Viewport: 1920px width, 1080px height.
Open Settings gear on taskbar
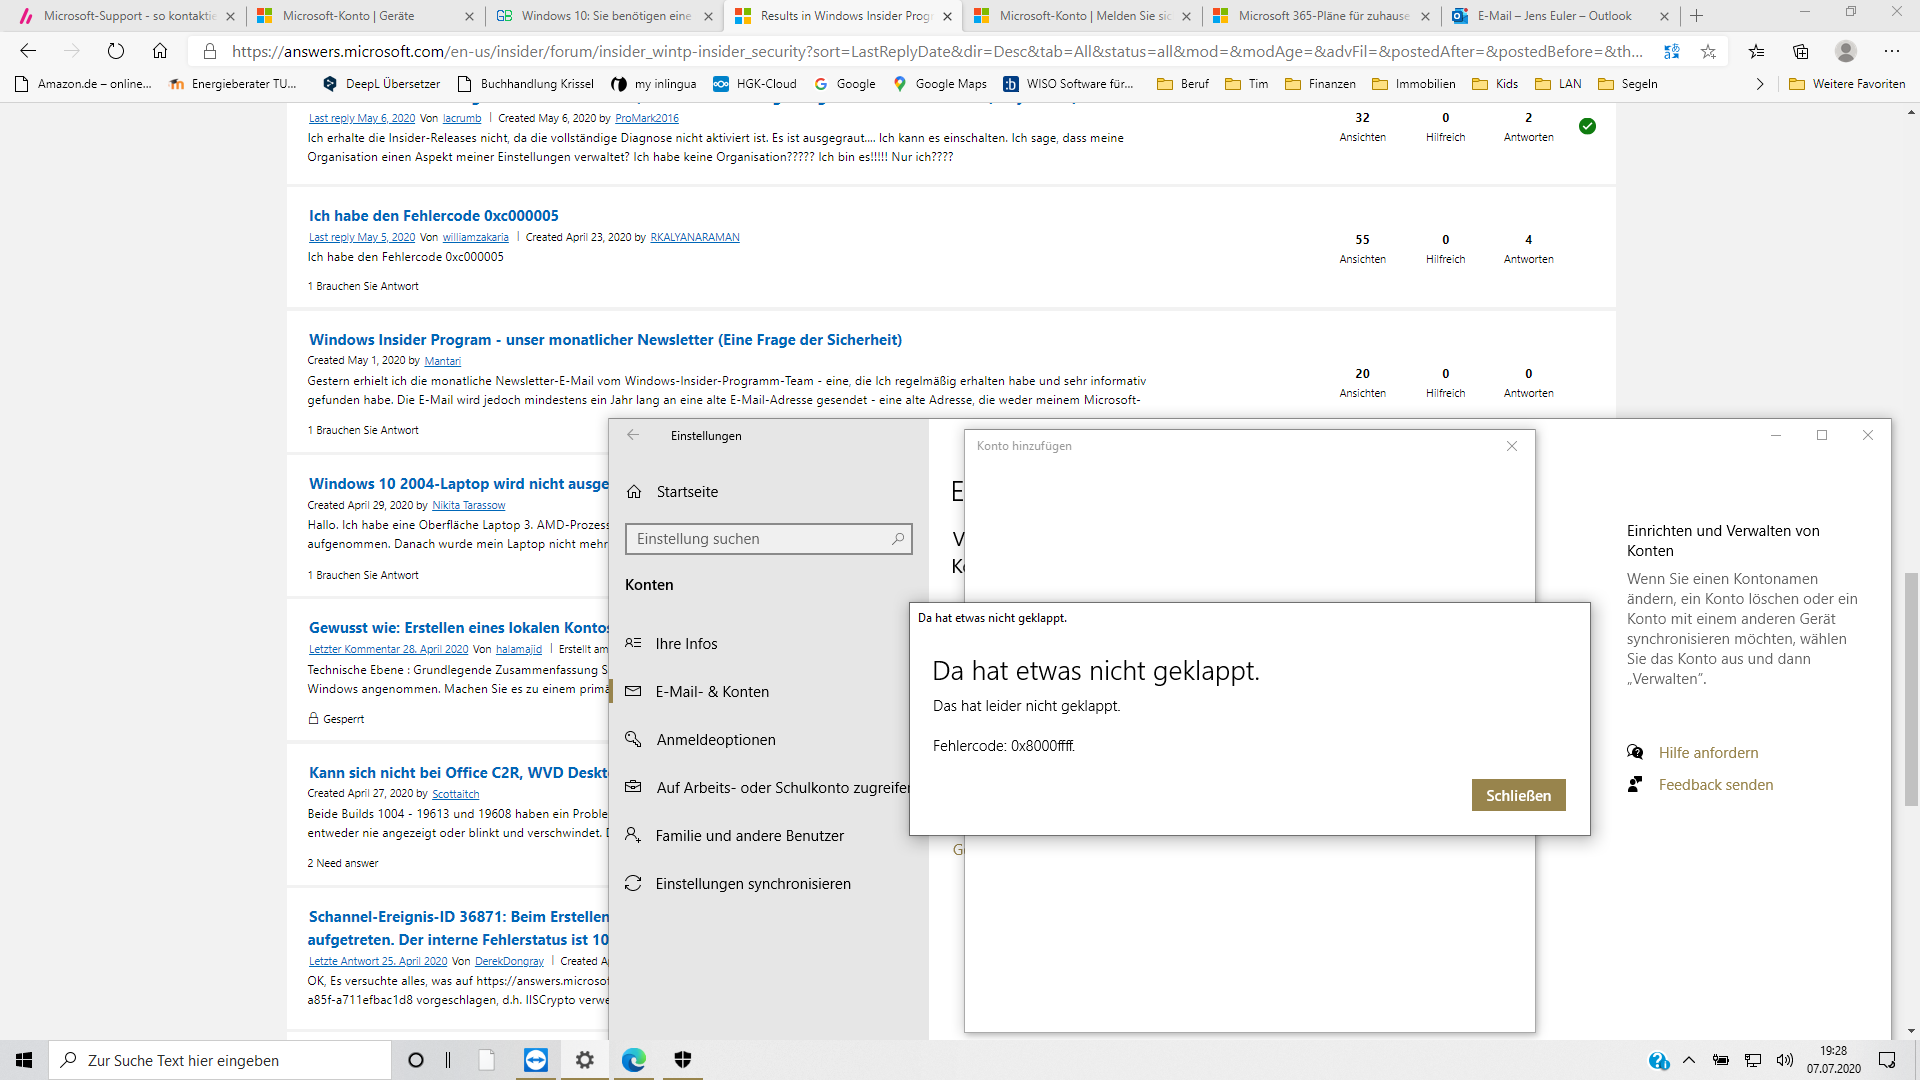click(x=585, y=1060)
